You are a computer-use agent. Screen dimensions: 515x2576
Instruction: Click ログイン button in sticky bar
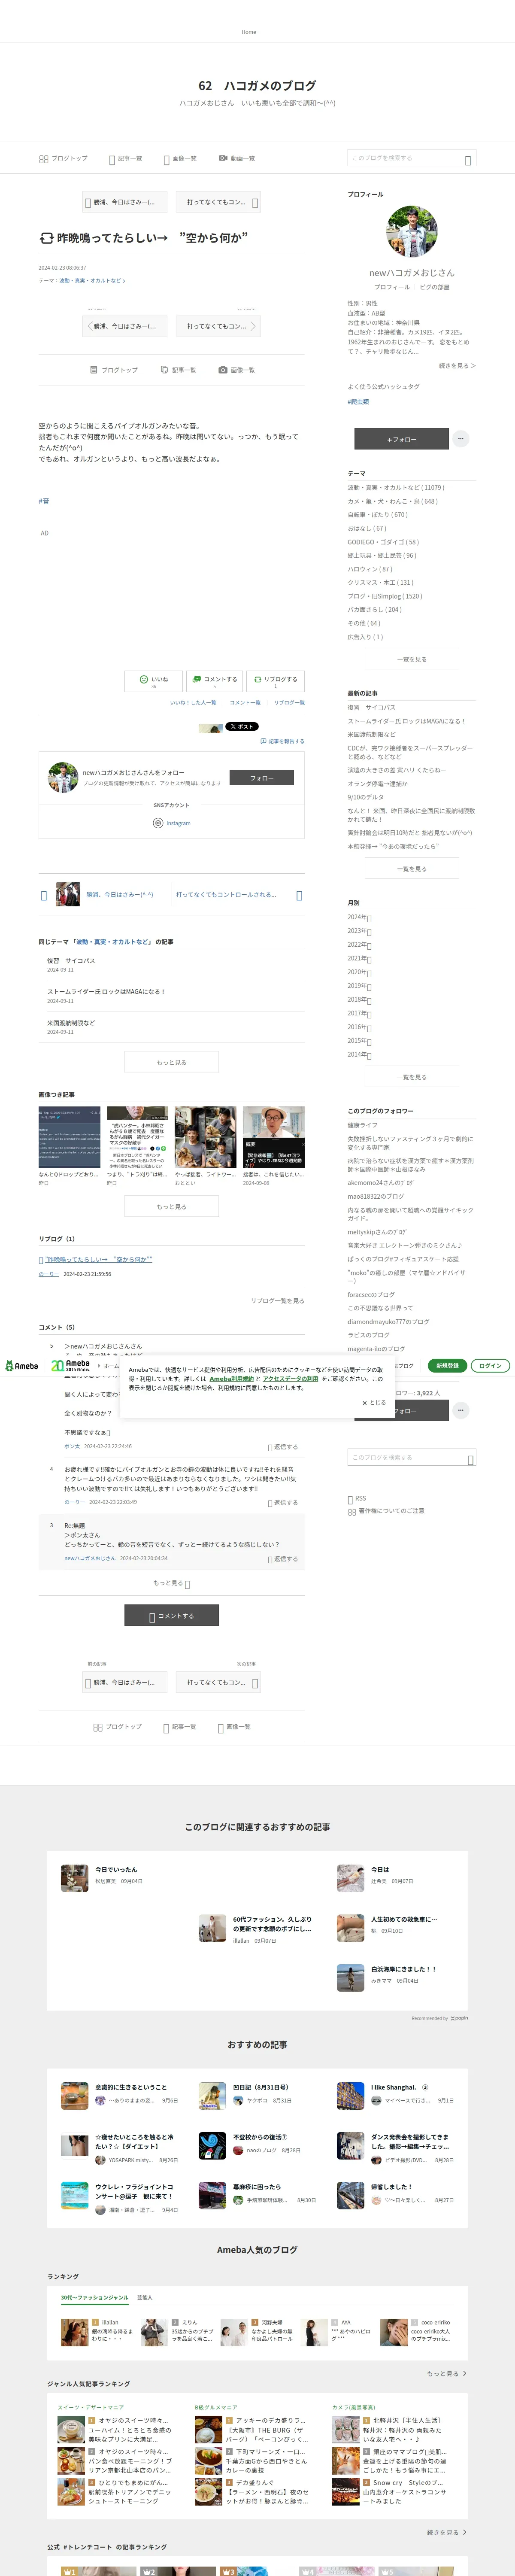click(490, 1366)
